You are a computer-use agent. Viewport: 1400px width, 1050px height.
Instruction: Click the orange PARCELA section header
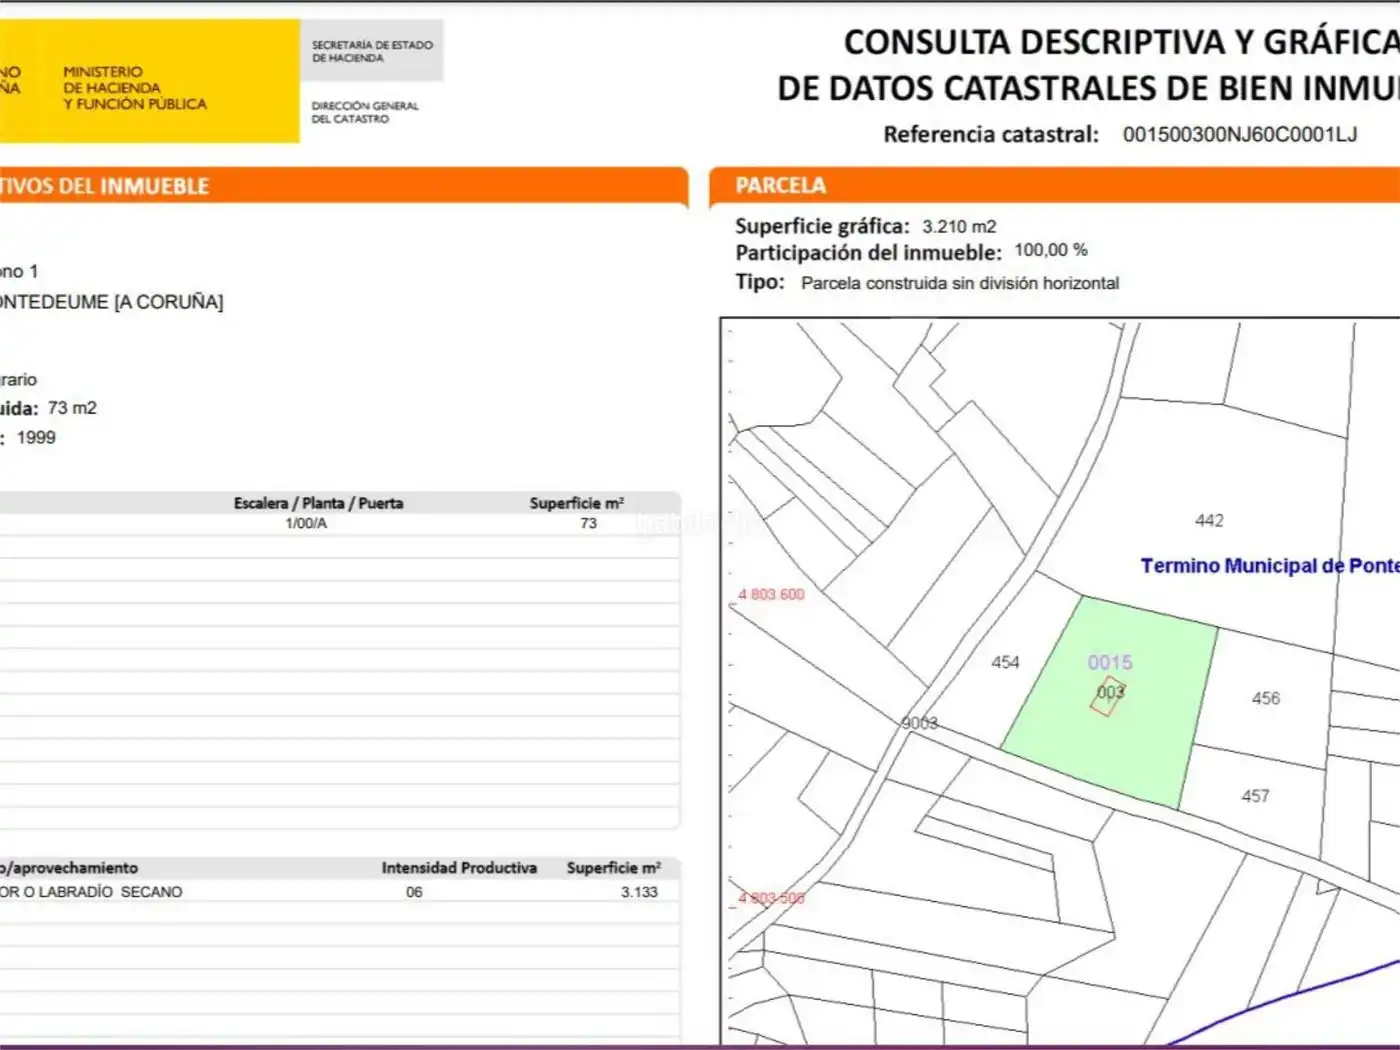point(1054,186)
